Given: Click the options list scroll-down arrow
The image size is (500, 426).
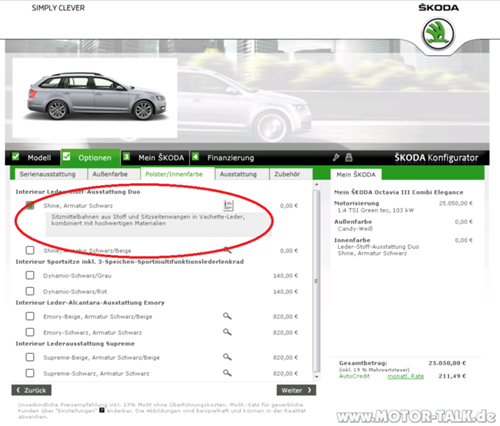Looking at the screenshot, I should 316,377.
